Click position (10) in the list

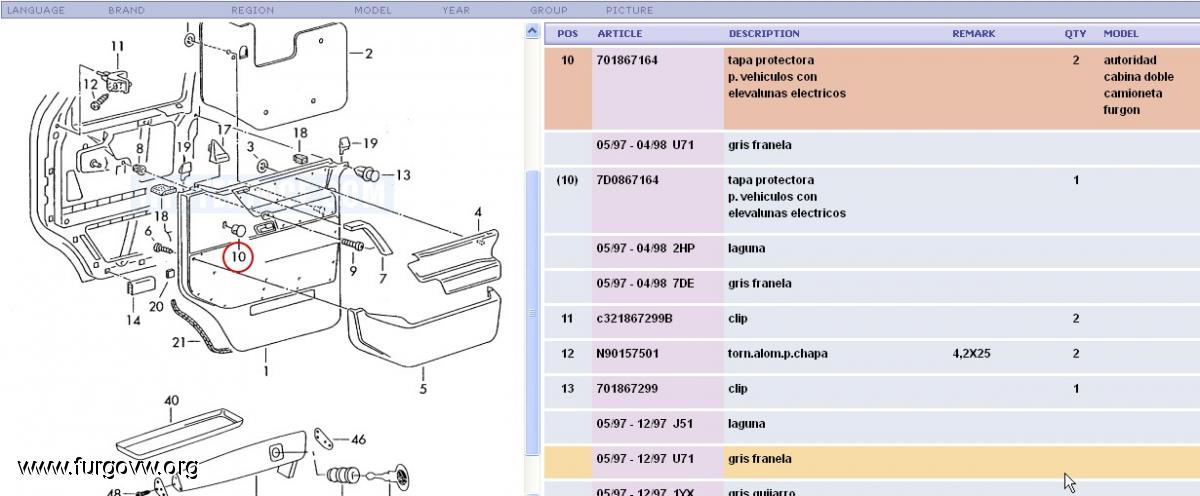pos(567,180)
